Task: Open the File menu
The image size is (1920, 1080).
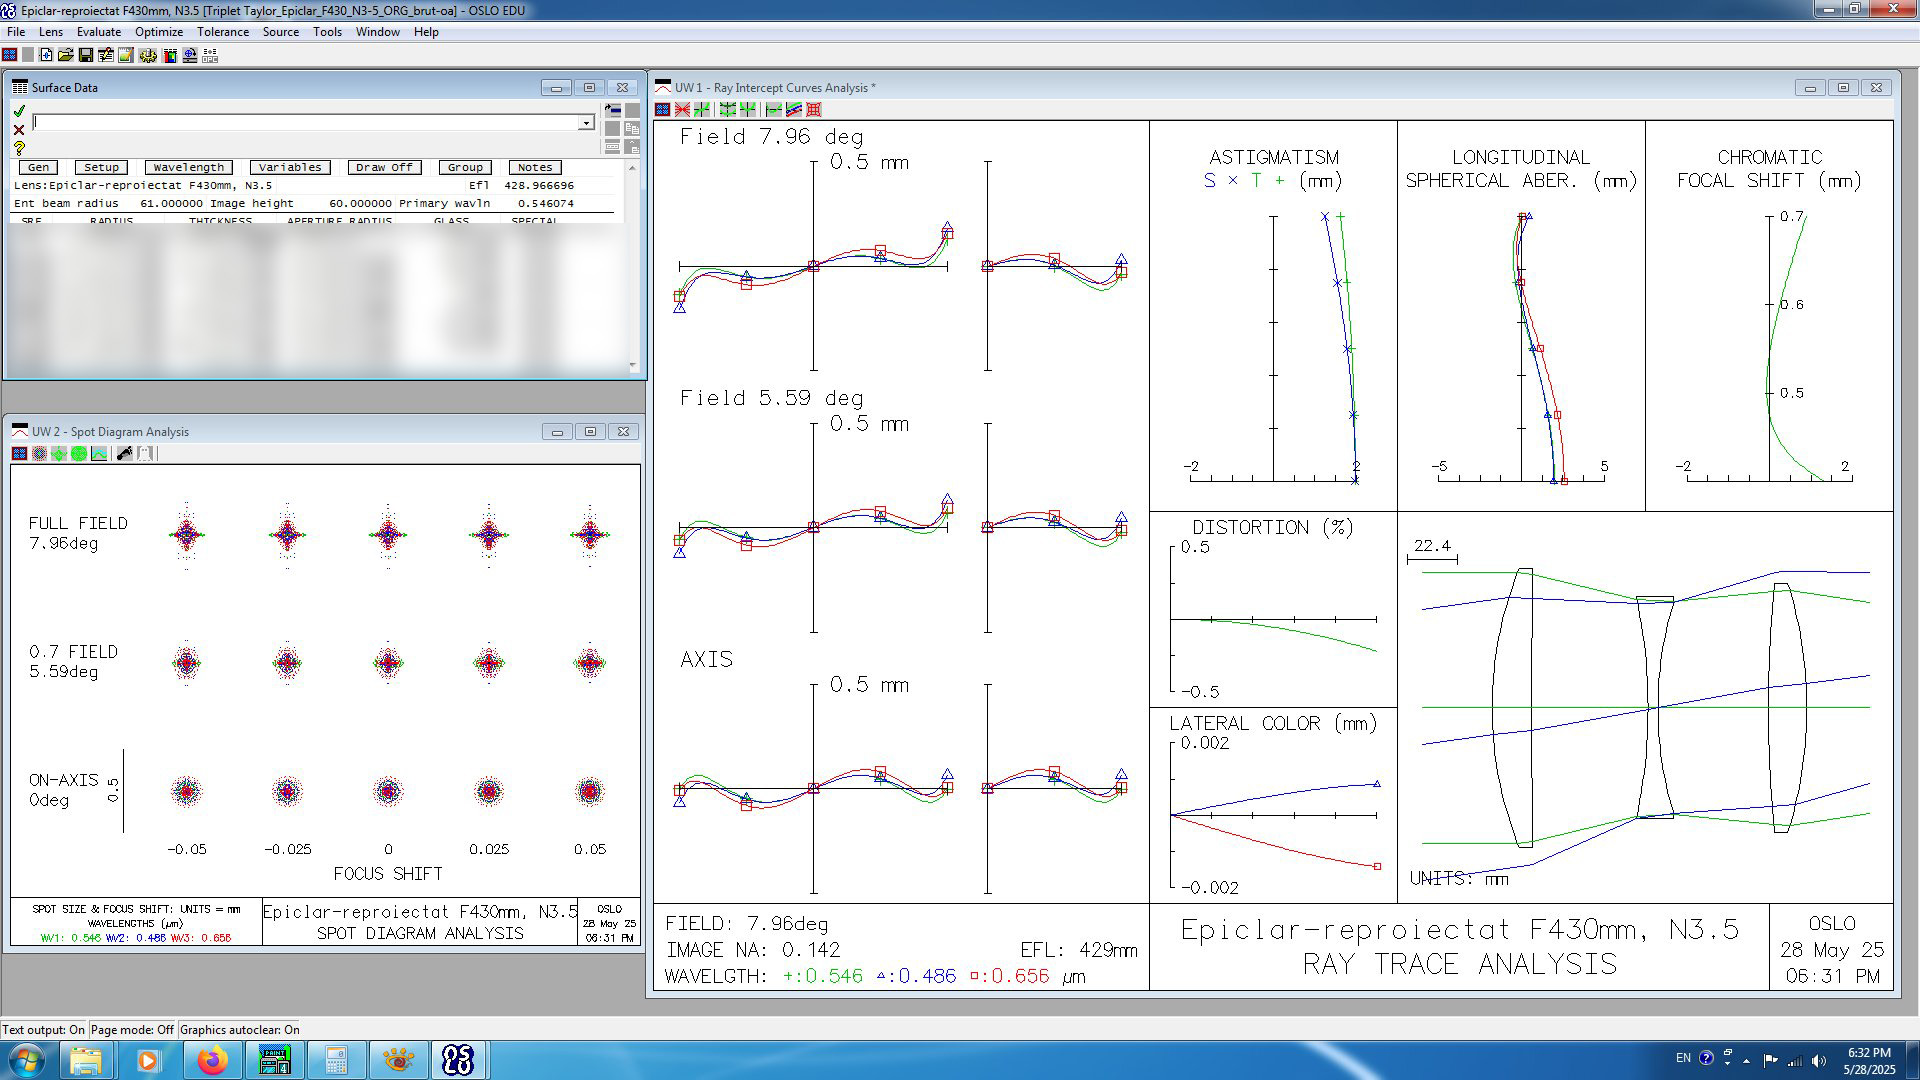Action: pyautogui.click(x=16, y=32)
